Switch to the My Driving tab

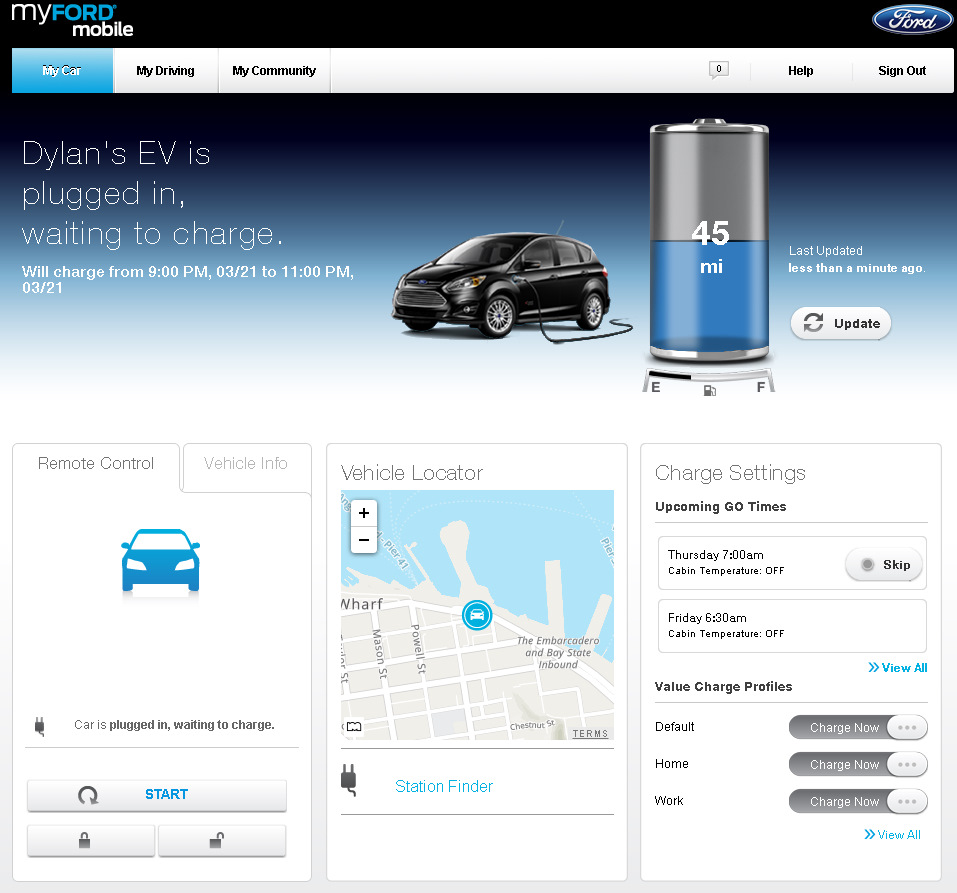[166, 70]
